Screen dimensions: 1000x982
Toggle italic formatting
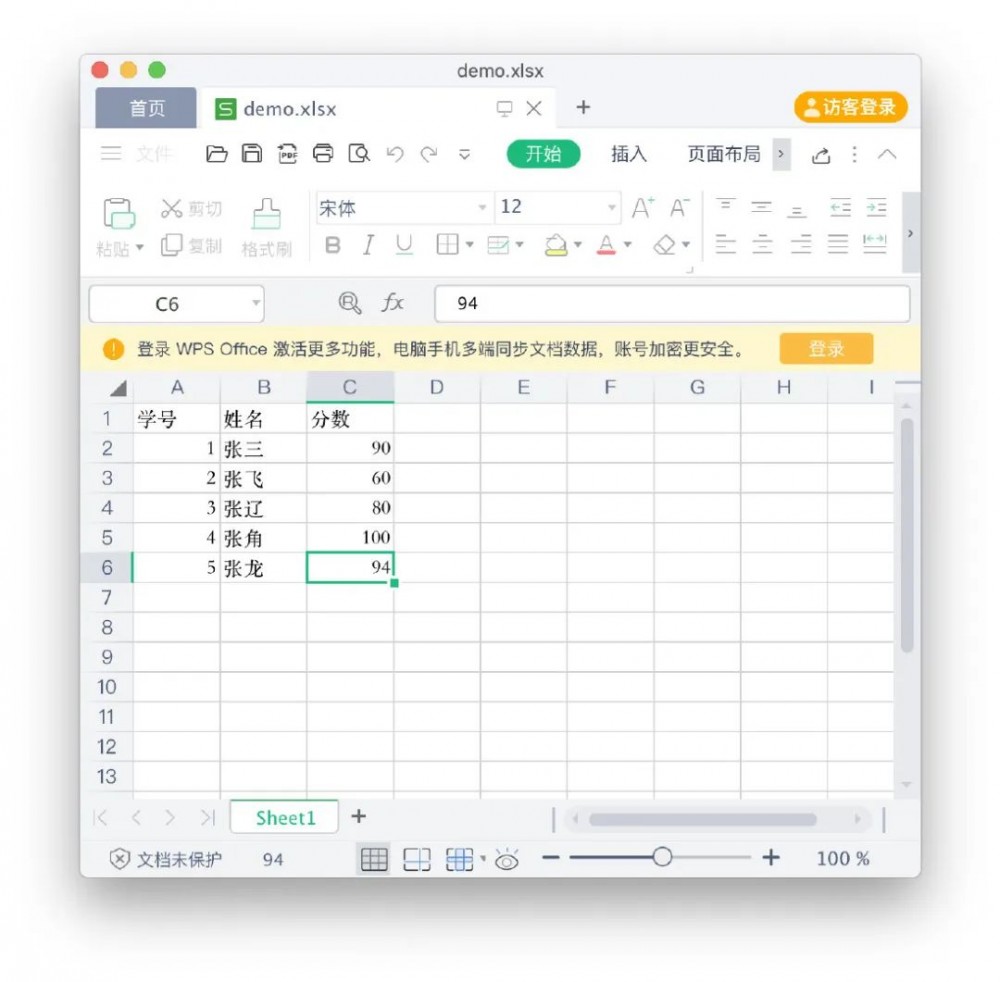[x=368, y=244]
